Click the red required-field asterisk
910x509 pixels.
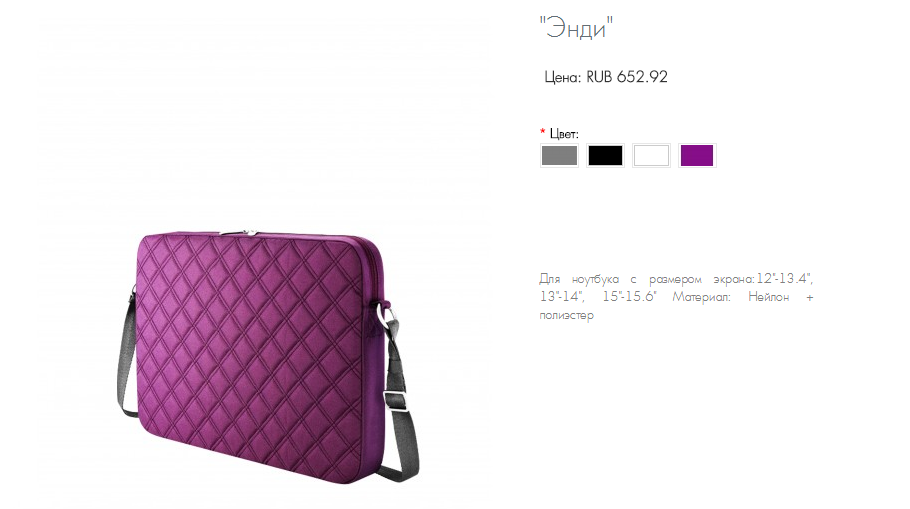tap(543, 132)
